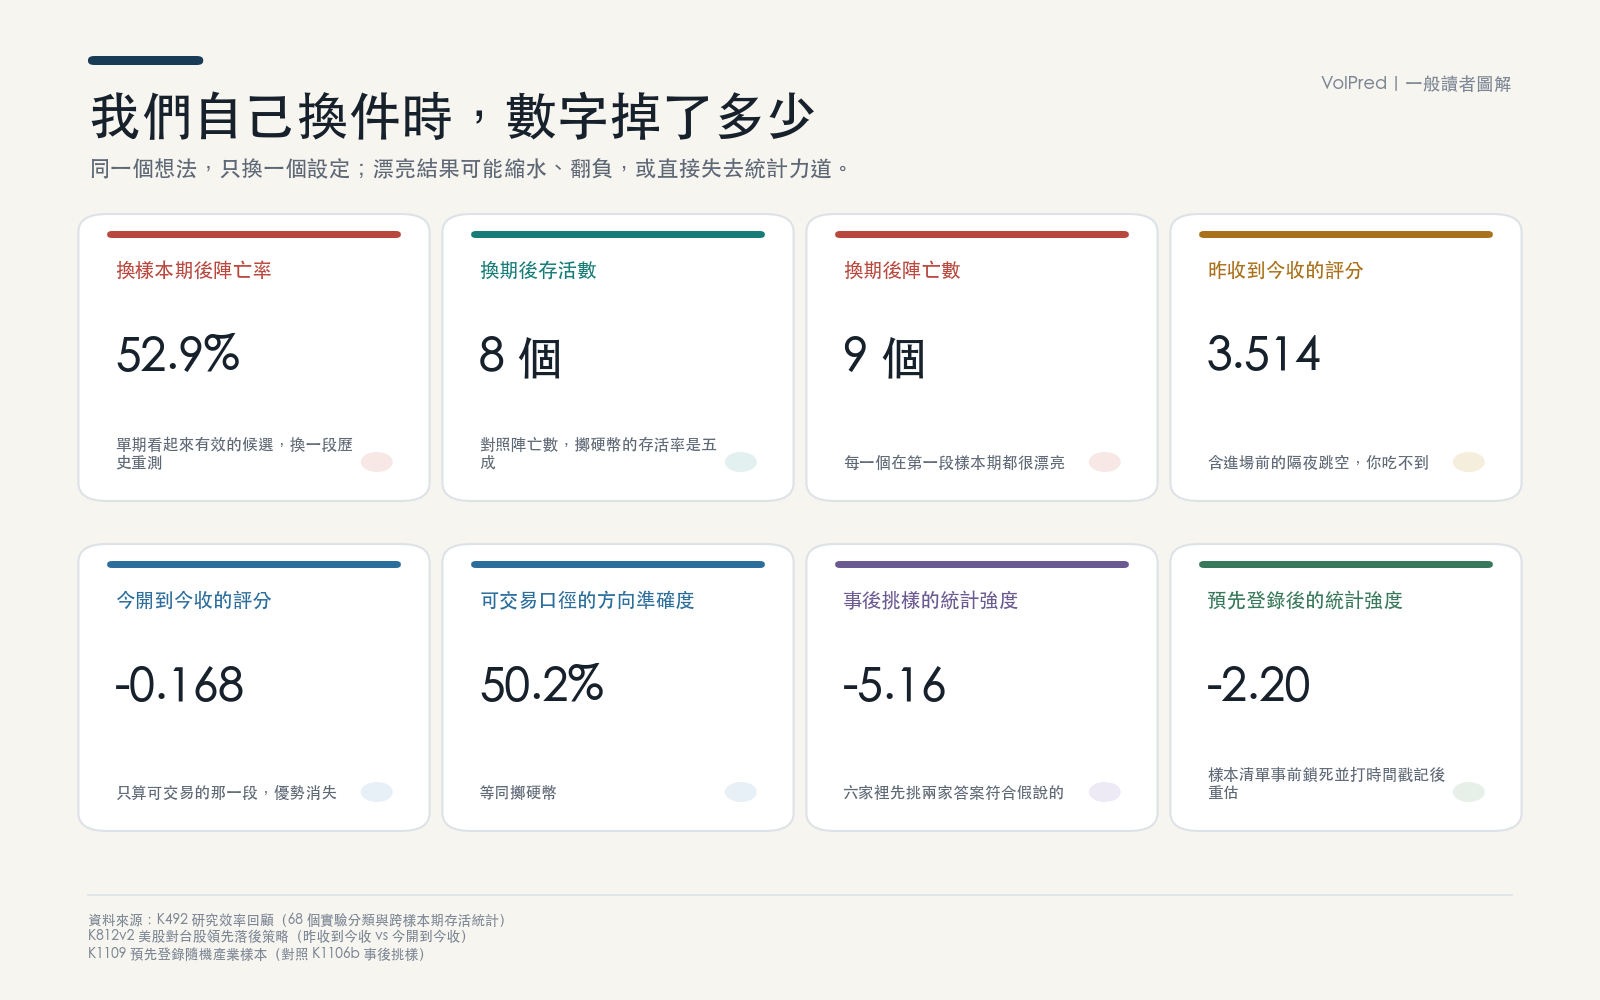Screen dimensions: 1600x1000
Task: Click the pink pill in 換樣本期後陣亡率 card
Action: point(377,462)
